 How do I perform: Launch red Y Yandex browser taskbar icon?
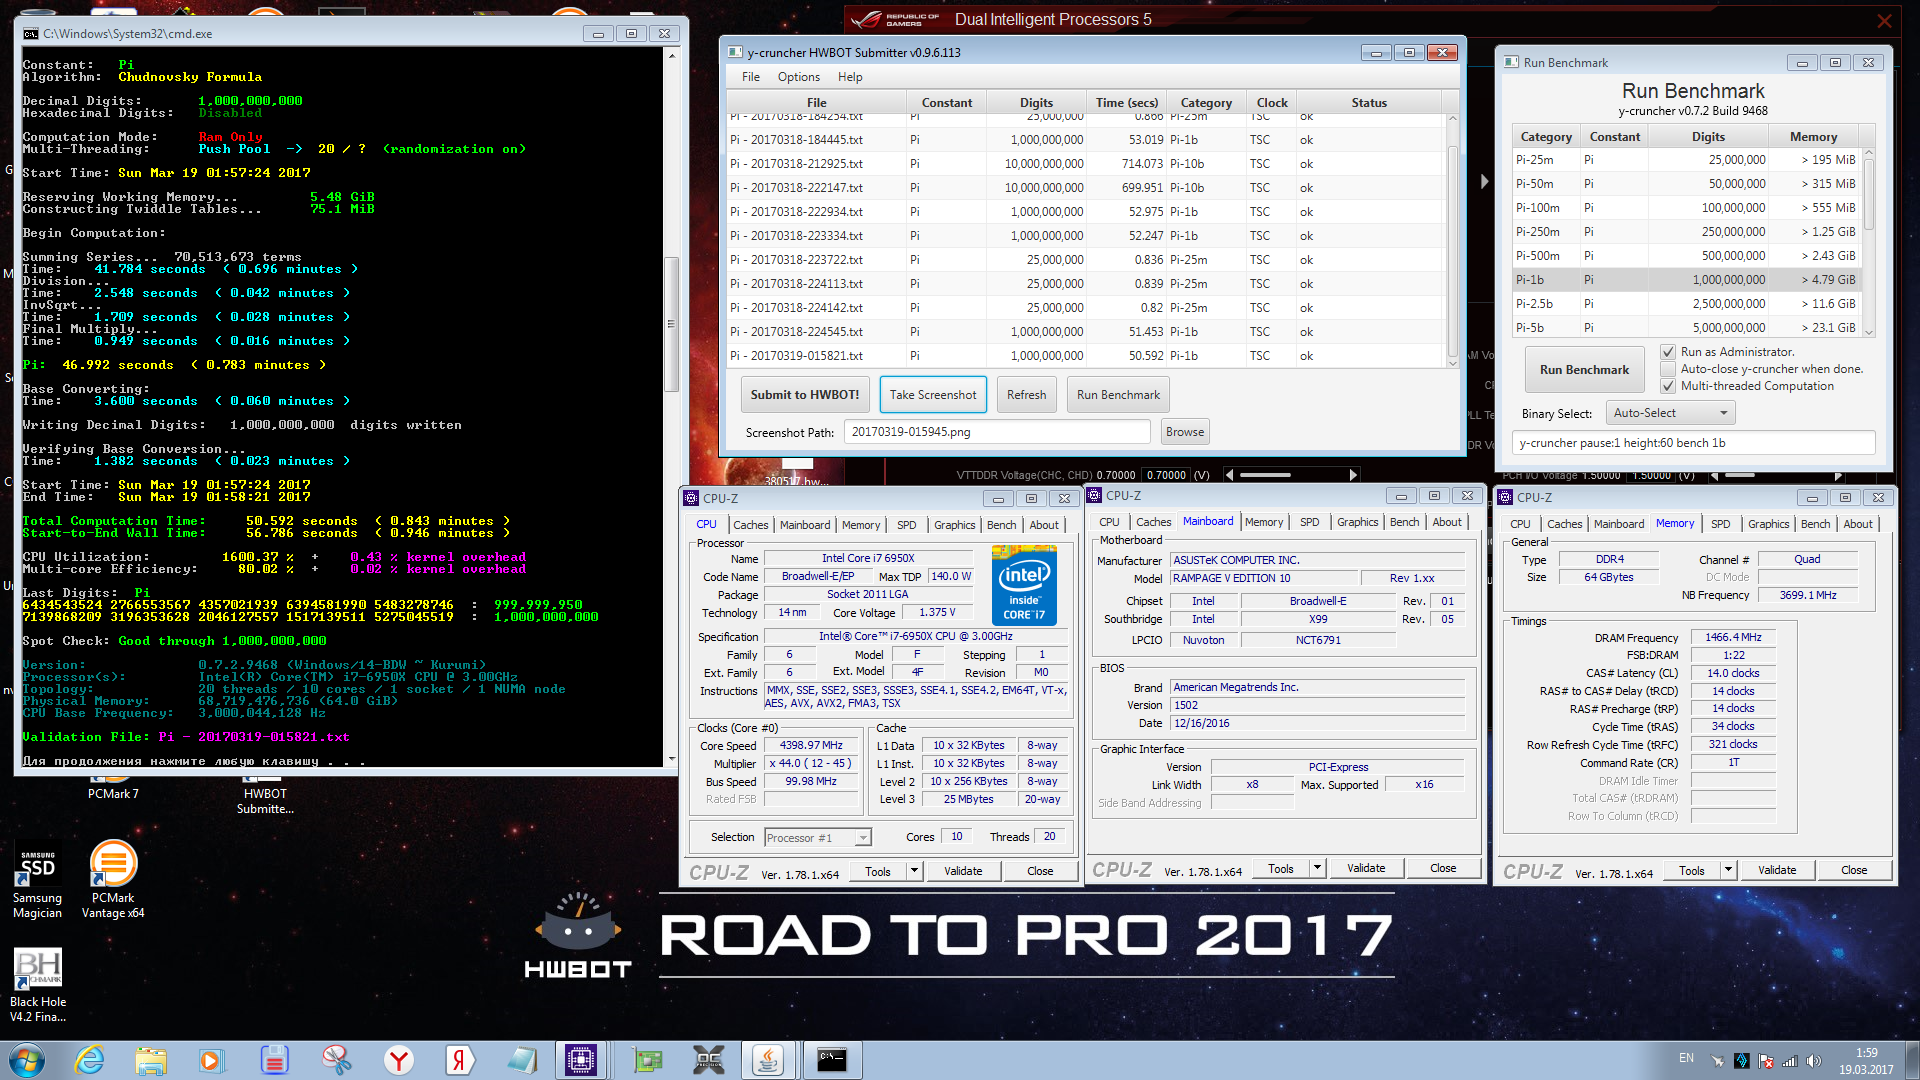(399, 1060)
